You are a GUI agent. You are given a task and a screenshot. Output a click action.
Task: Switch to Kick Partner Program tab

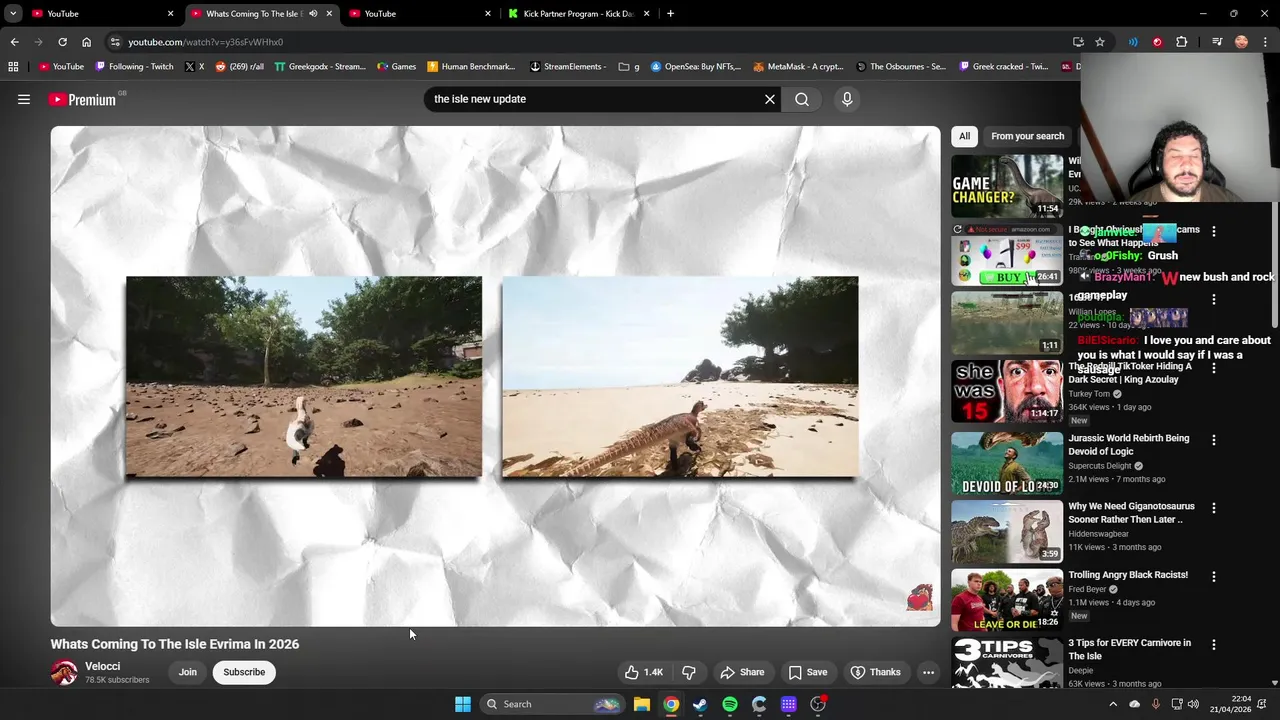pyautogui.click(x=578, y=13)
